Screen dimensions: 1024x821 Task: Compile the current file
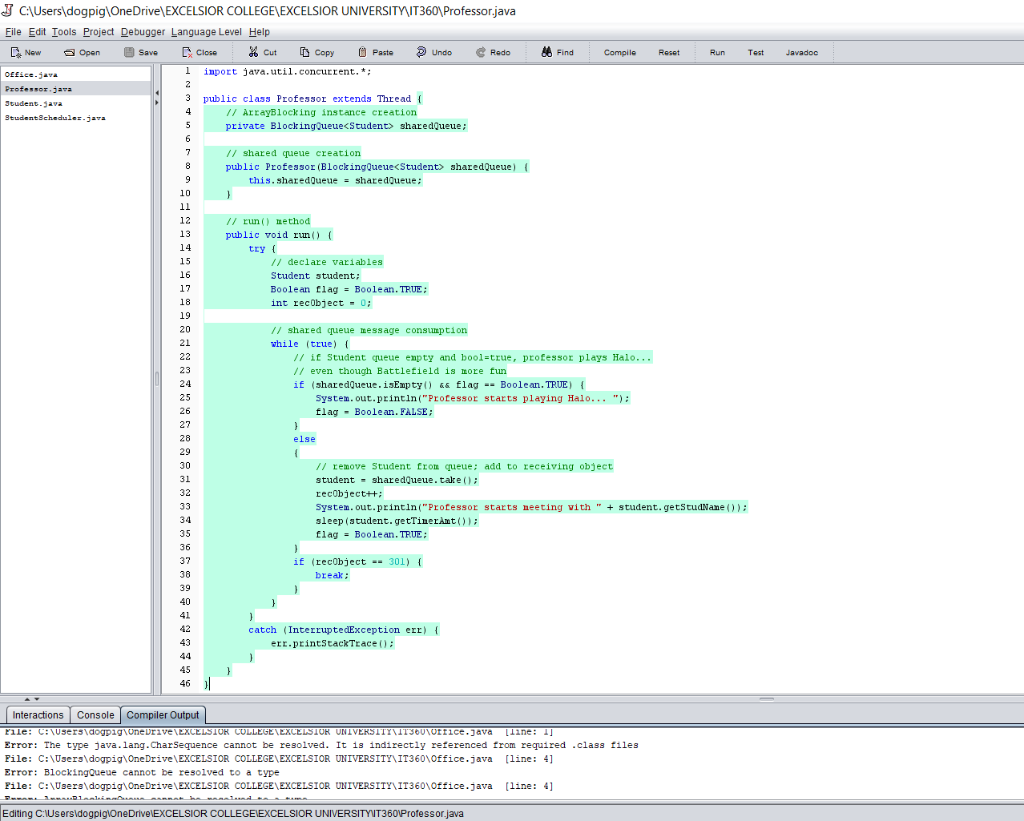tap(619, 52)
